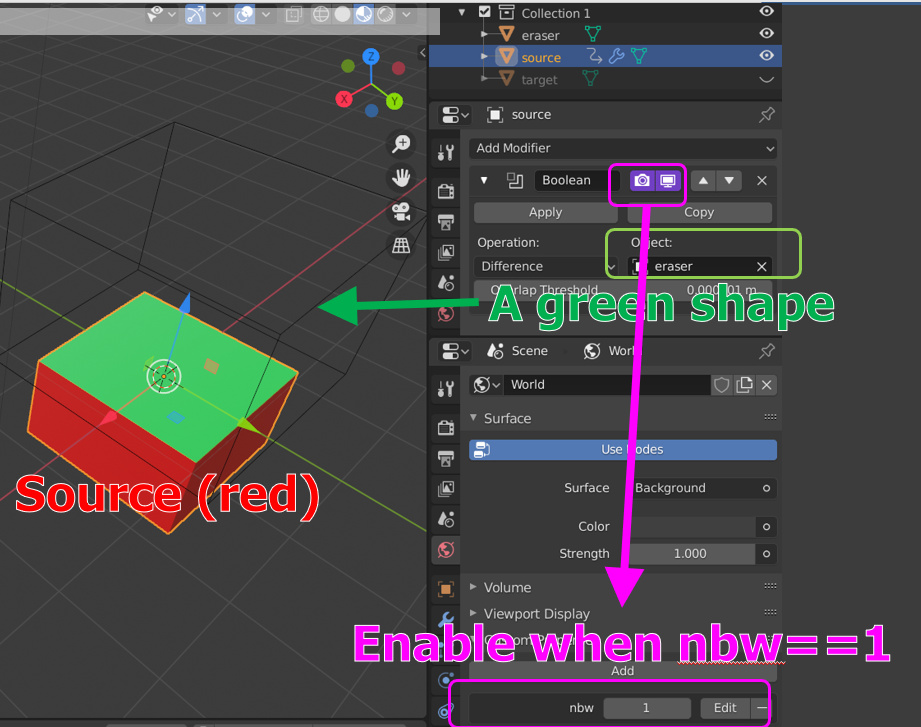Select solid viewport shading mode
Image resolution: width=921 pixels, height=727 pixels.
(x=342, y=14)
